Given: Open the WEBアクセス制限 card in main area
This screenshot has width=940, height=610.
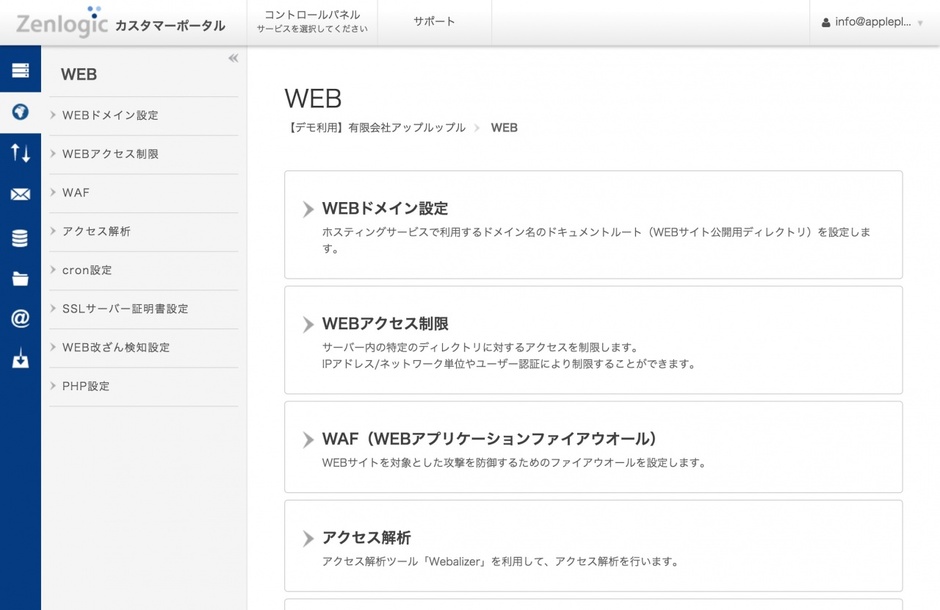Looking at the screenshot, I should point(593,339).
